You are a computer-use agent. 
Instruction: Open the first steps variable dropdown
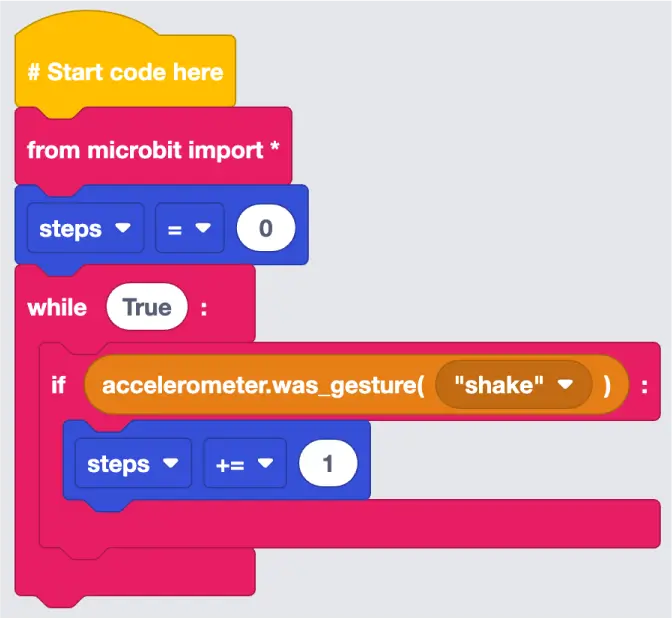pos(85,228)
